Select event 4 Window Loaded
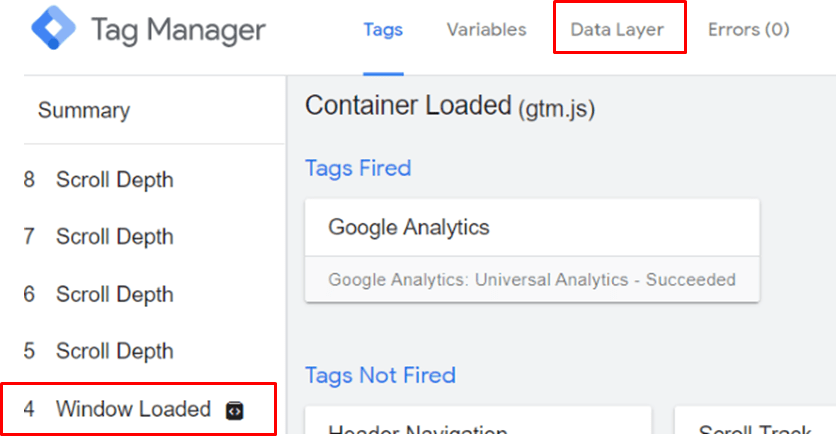Viewport: 836px width, 436px height. [x=139, y=409]
